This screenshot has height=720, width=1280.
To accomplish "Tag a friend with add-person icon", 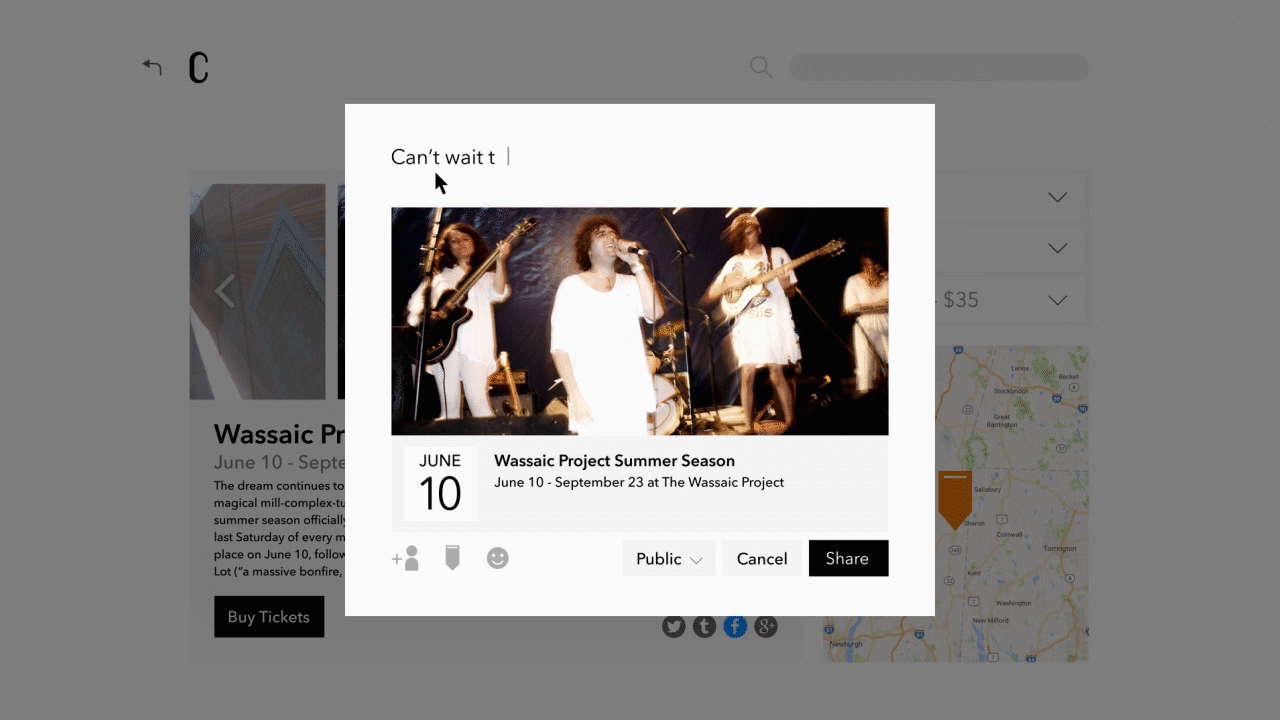I will pos(405,558).
